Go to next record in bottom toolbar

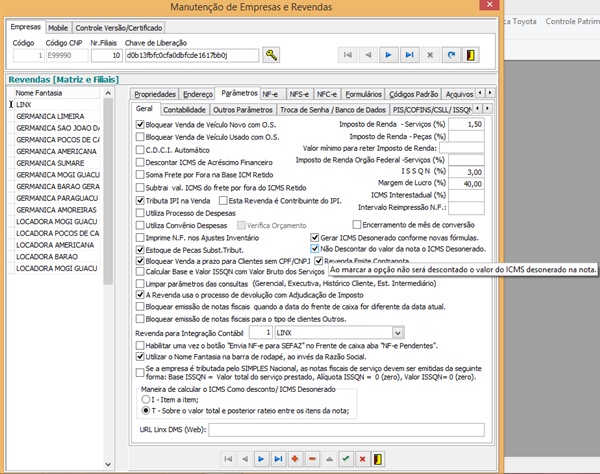click(261, 457)
